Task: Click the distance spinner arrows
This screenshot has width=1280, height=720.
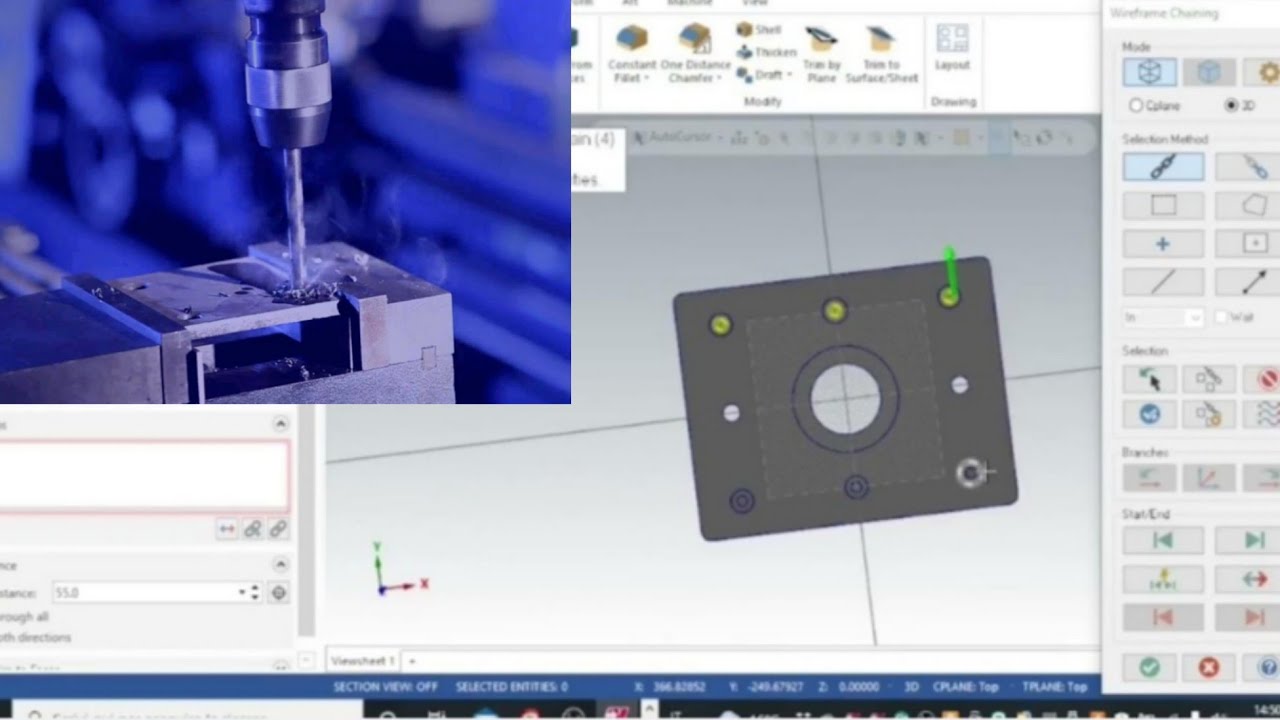Action: [255, 593]
